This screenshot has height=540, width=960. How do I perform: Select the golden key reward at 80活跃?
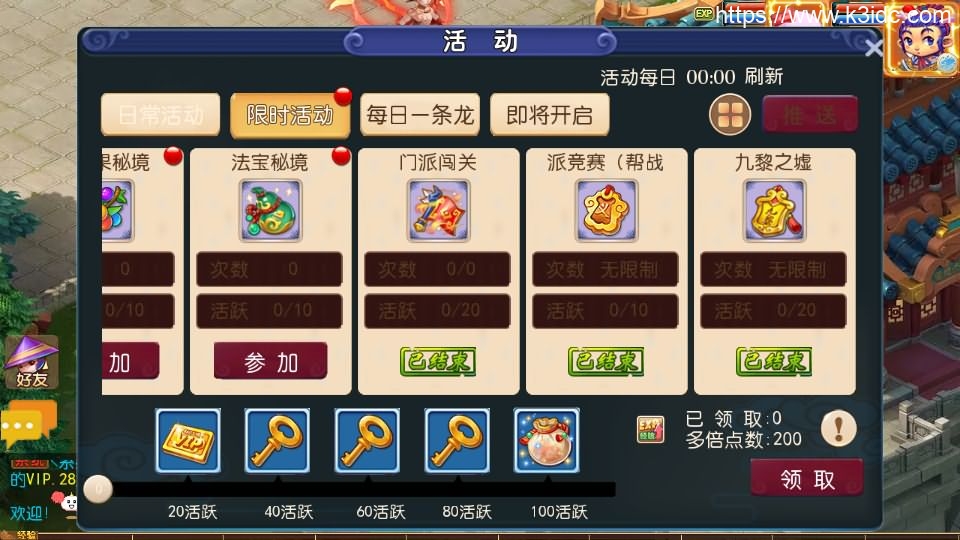(x=457, y=441)
